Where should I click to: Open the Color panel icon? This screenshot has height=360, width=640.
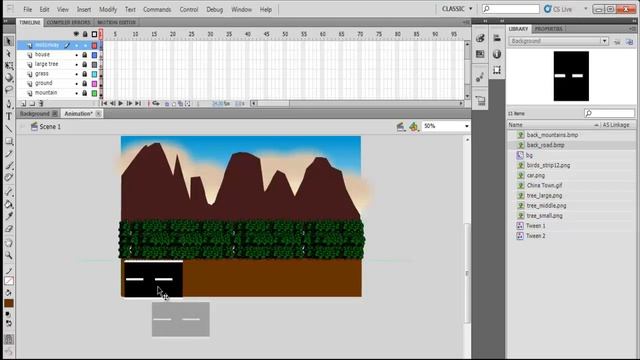tap(480, 38)
